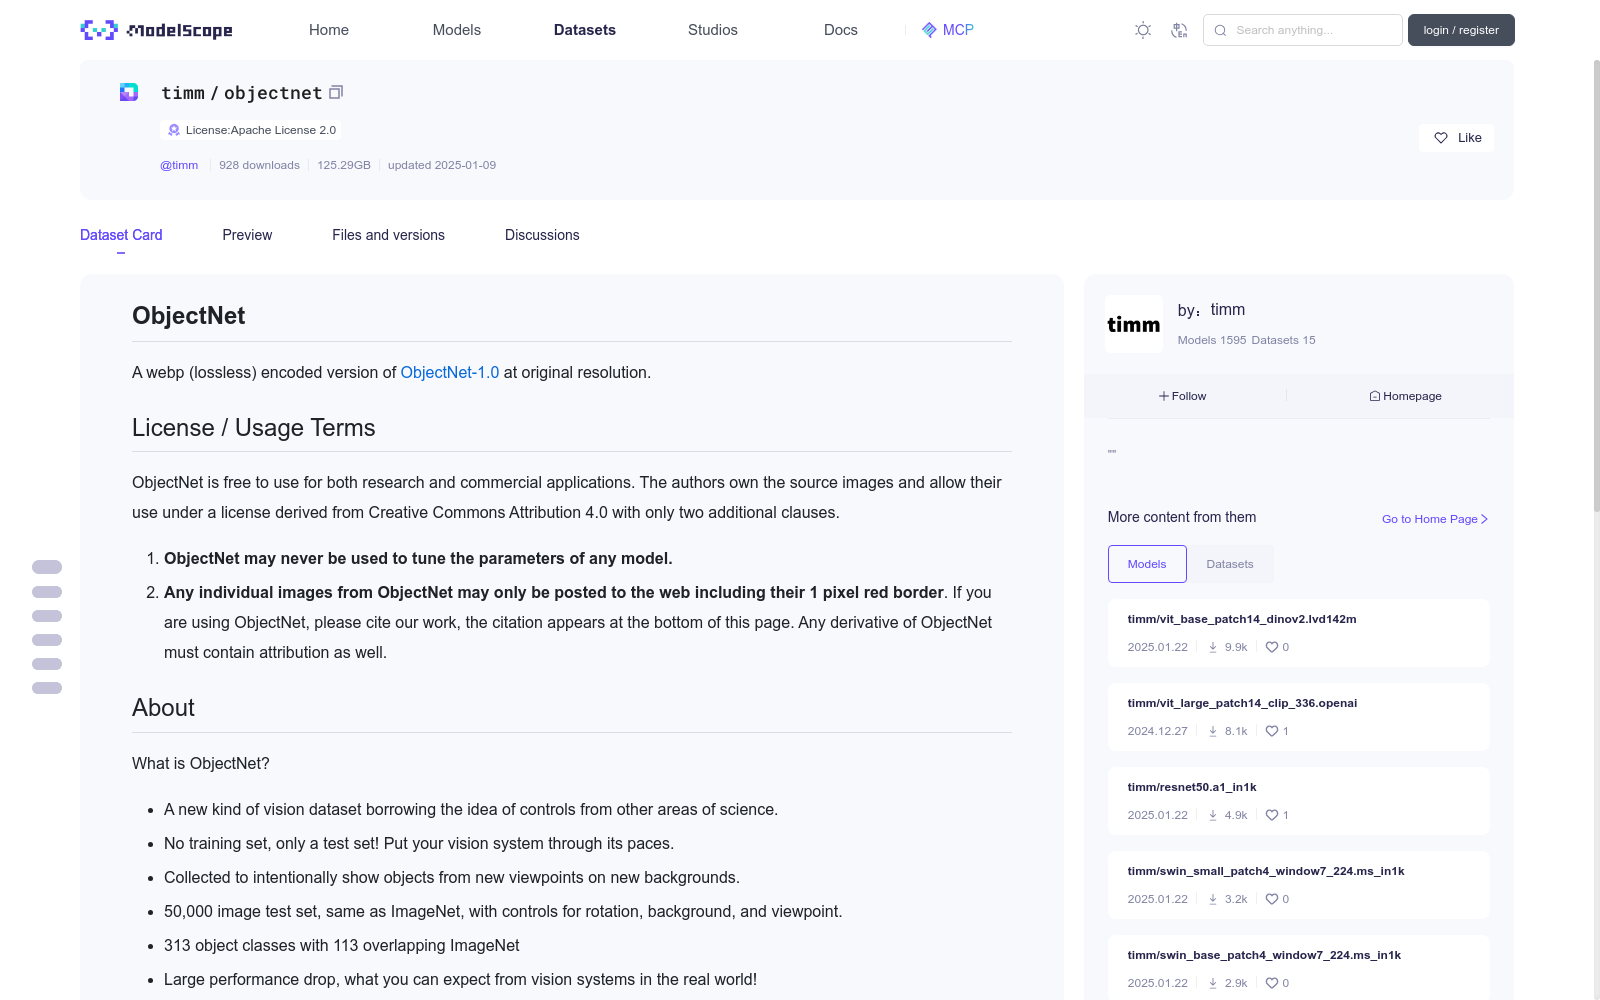
Task: Click the 'Datasets 15' count
Action: click(x=1284, y=340)
